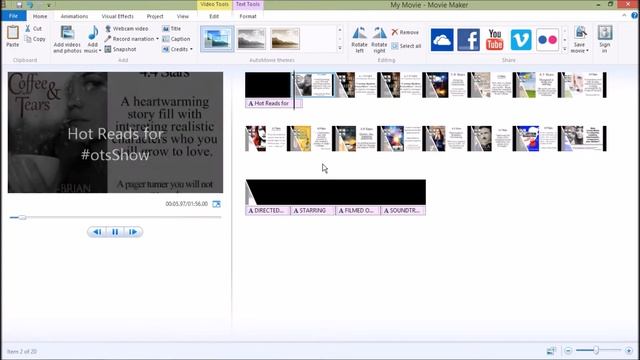640x360 pixels.
Task: Expand the AutoMovie themes gallery
Action: click(340, 48)
